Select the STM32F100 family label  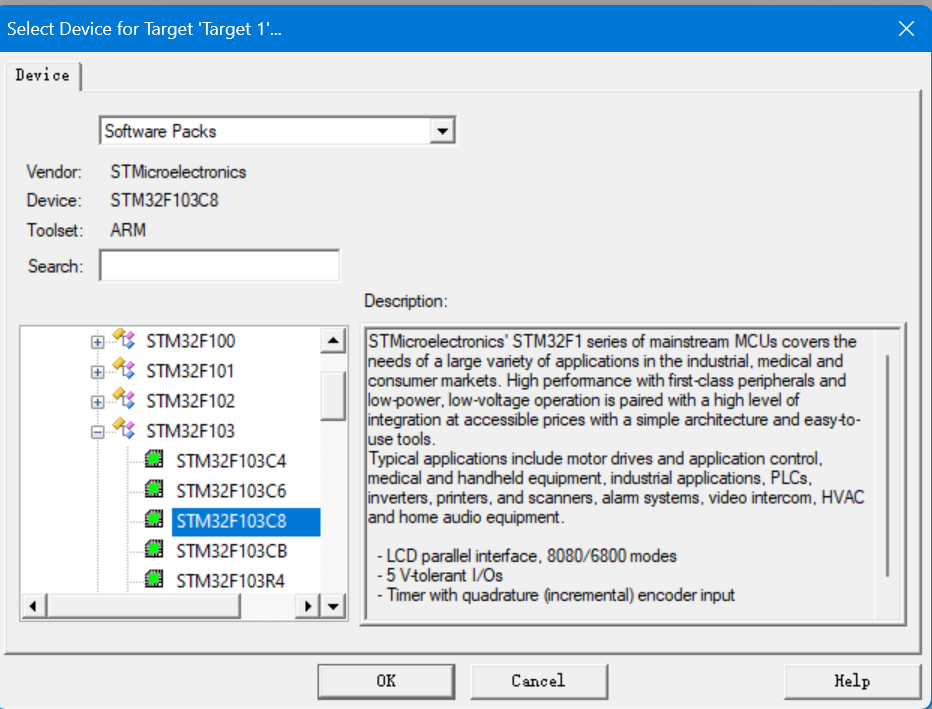pos(191,341)
